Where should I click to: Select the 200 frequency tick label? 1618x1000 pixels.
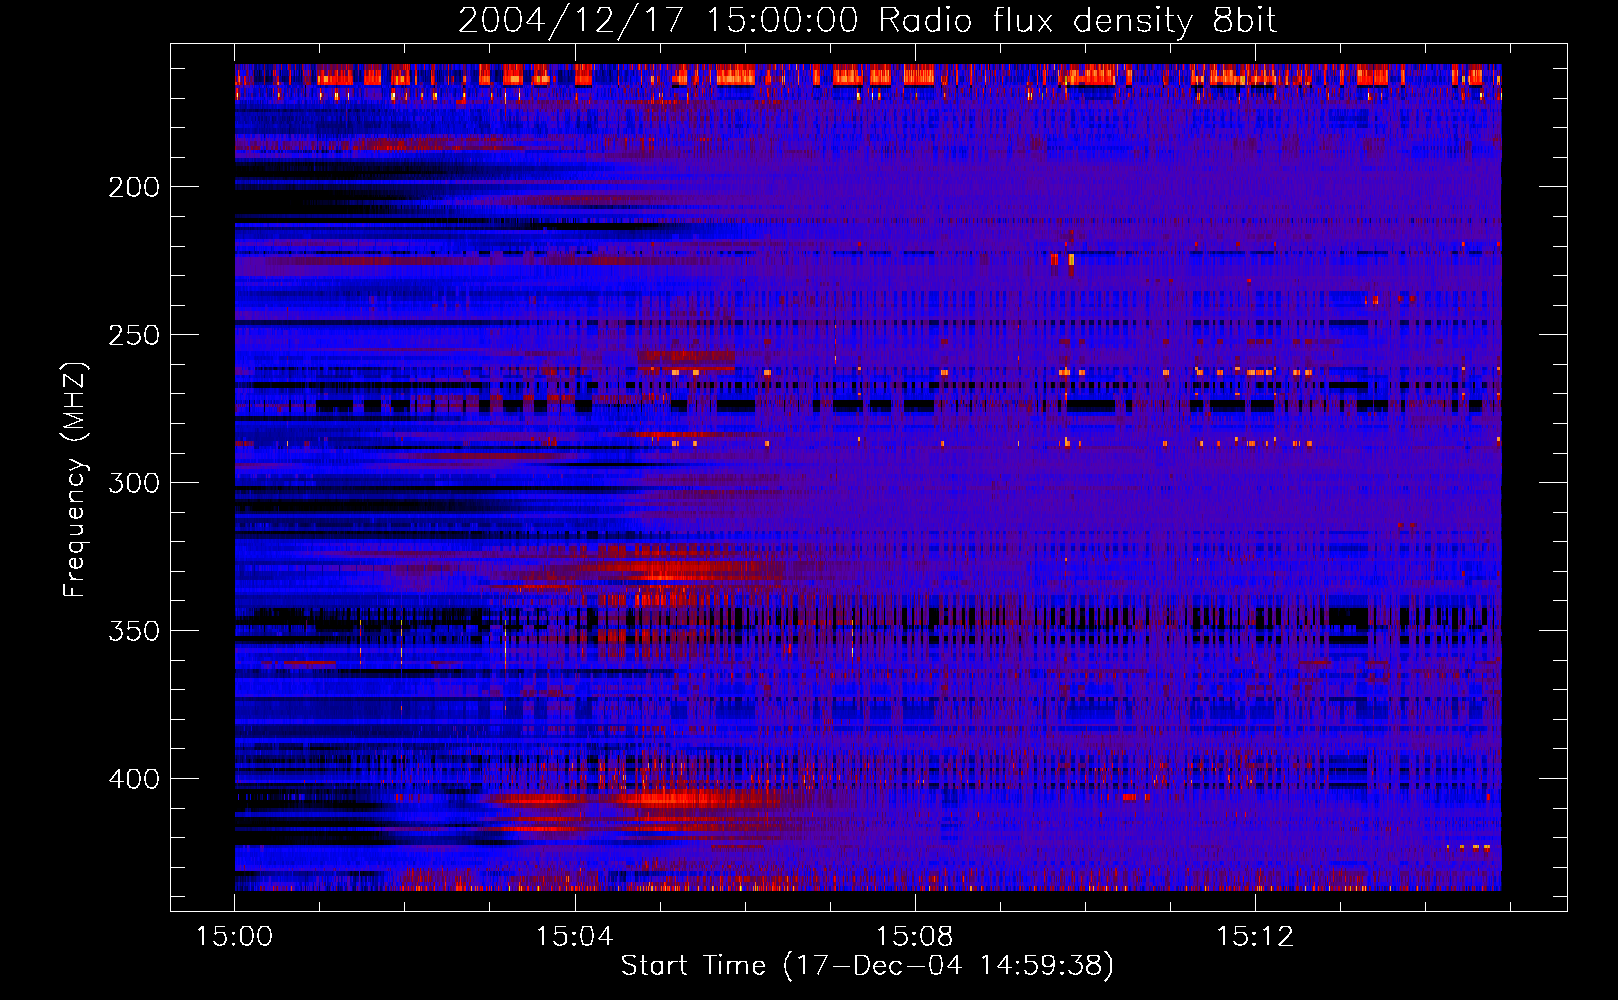click(x=134, y=187)
